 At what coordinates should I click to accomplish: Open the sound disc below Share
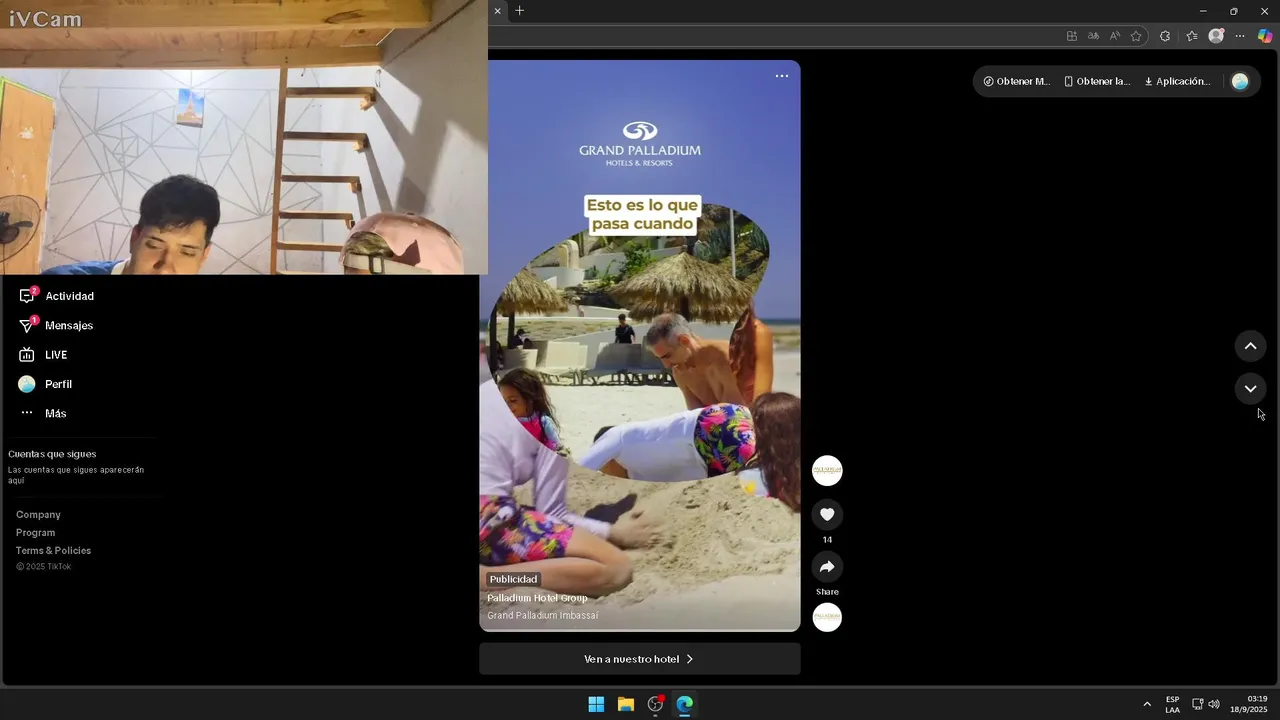pyautogui.click(x=827, y=618)
